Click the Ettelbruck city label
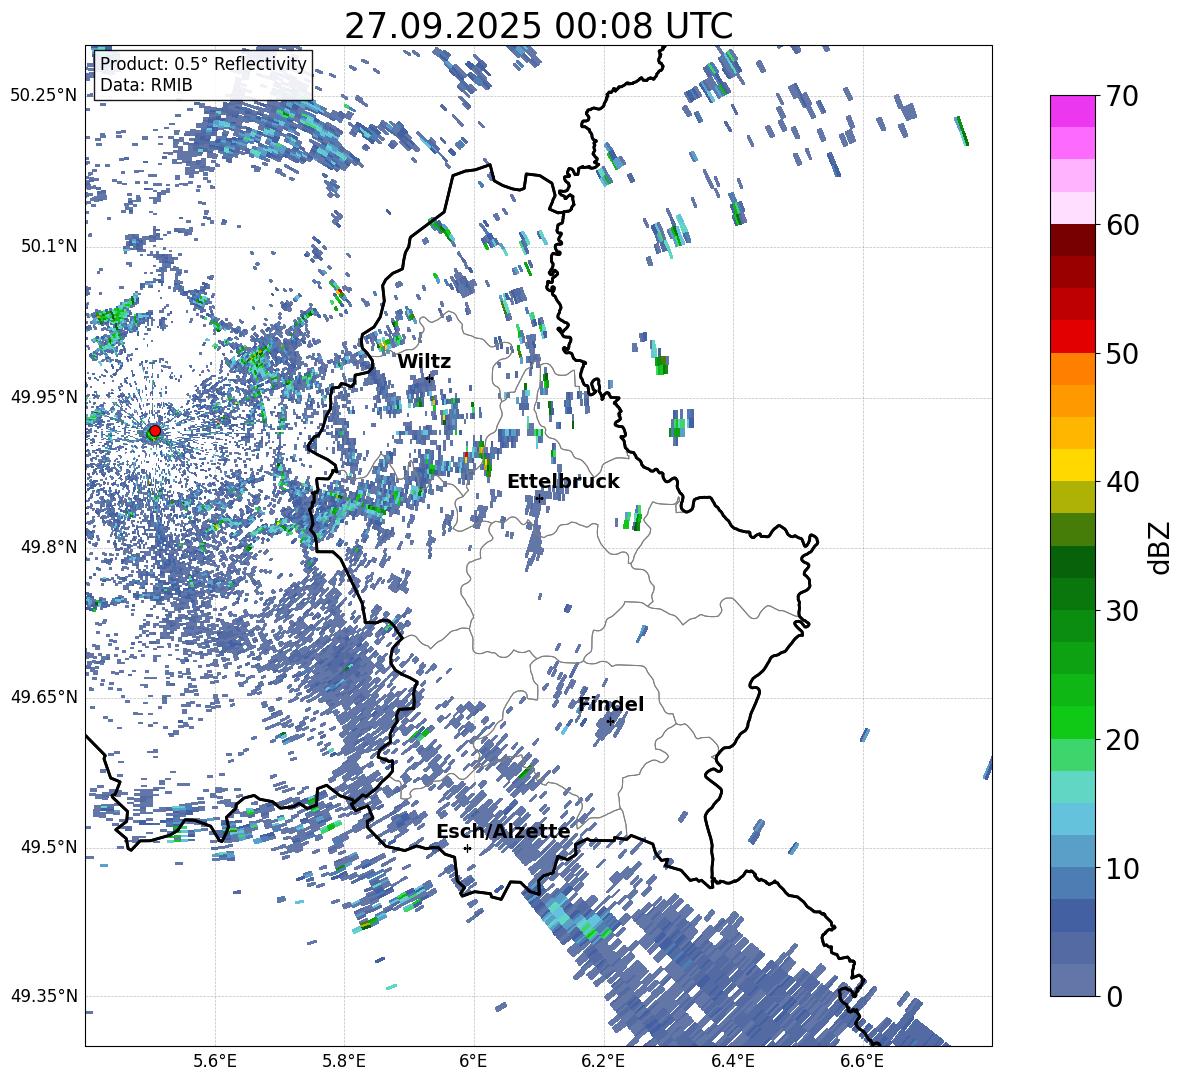 coord(563,482)
